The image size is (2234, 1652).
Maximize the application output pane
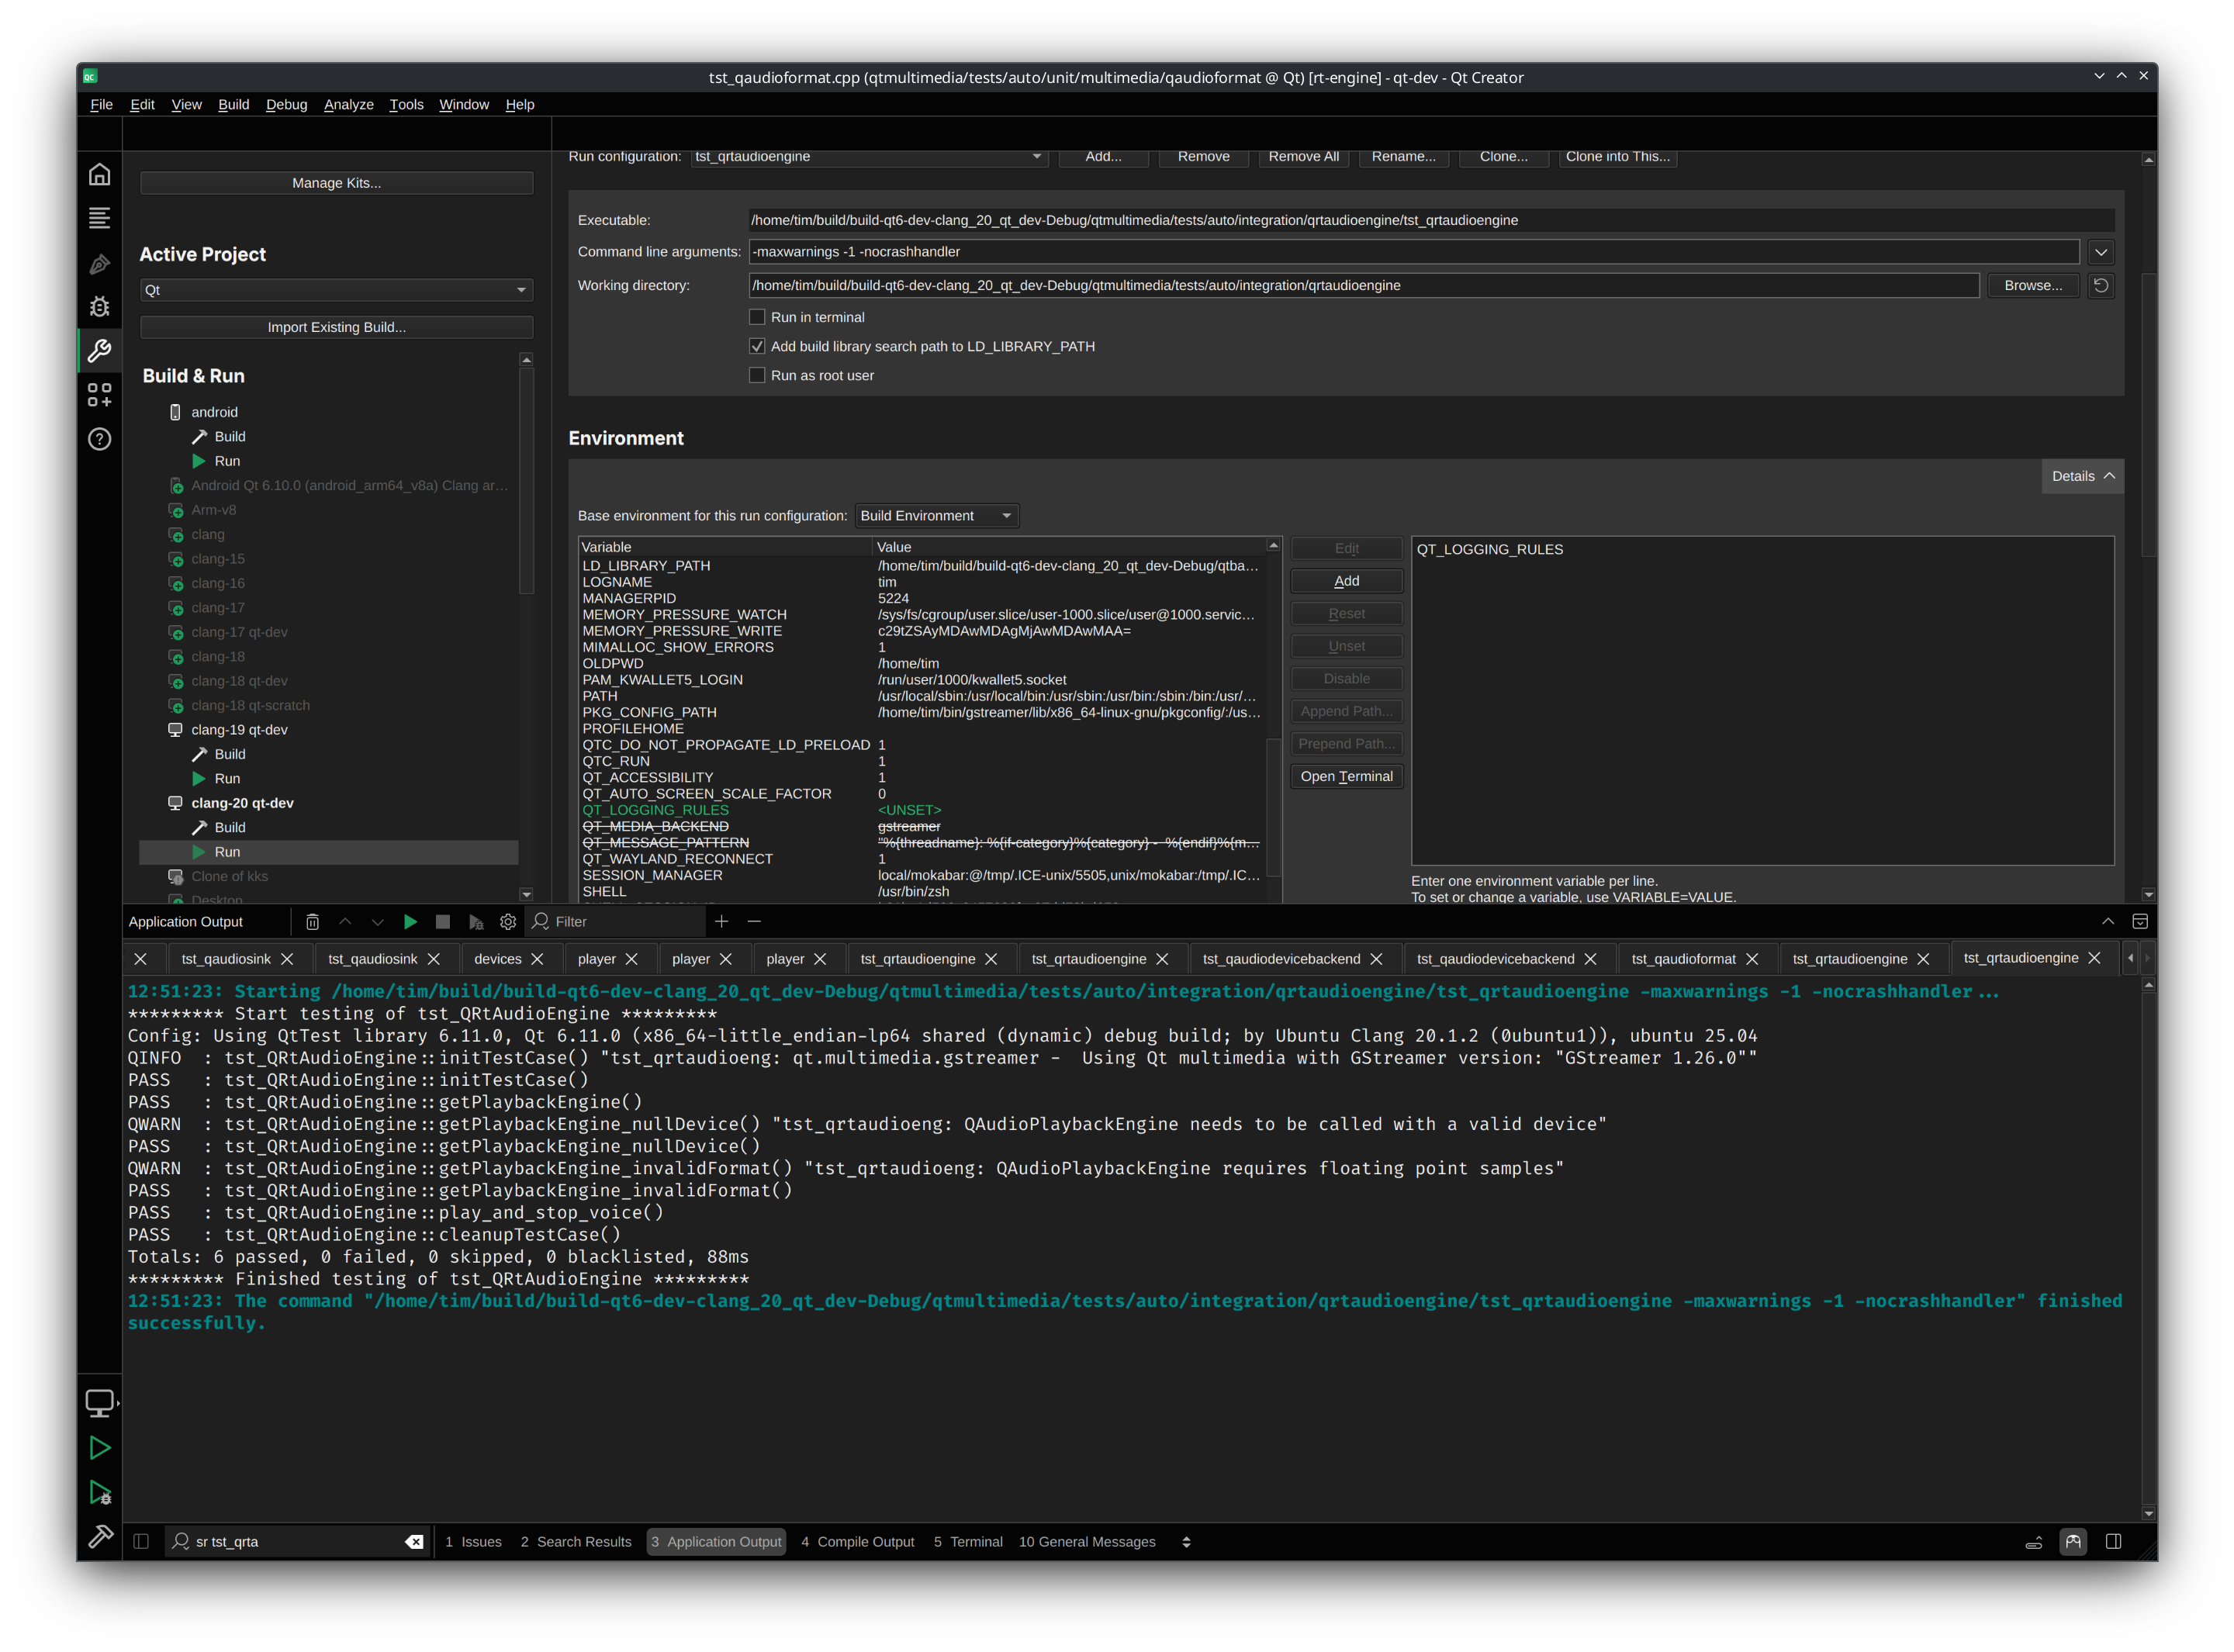[x=2108, y=922]
